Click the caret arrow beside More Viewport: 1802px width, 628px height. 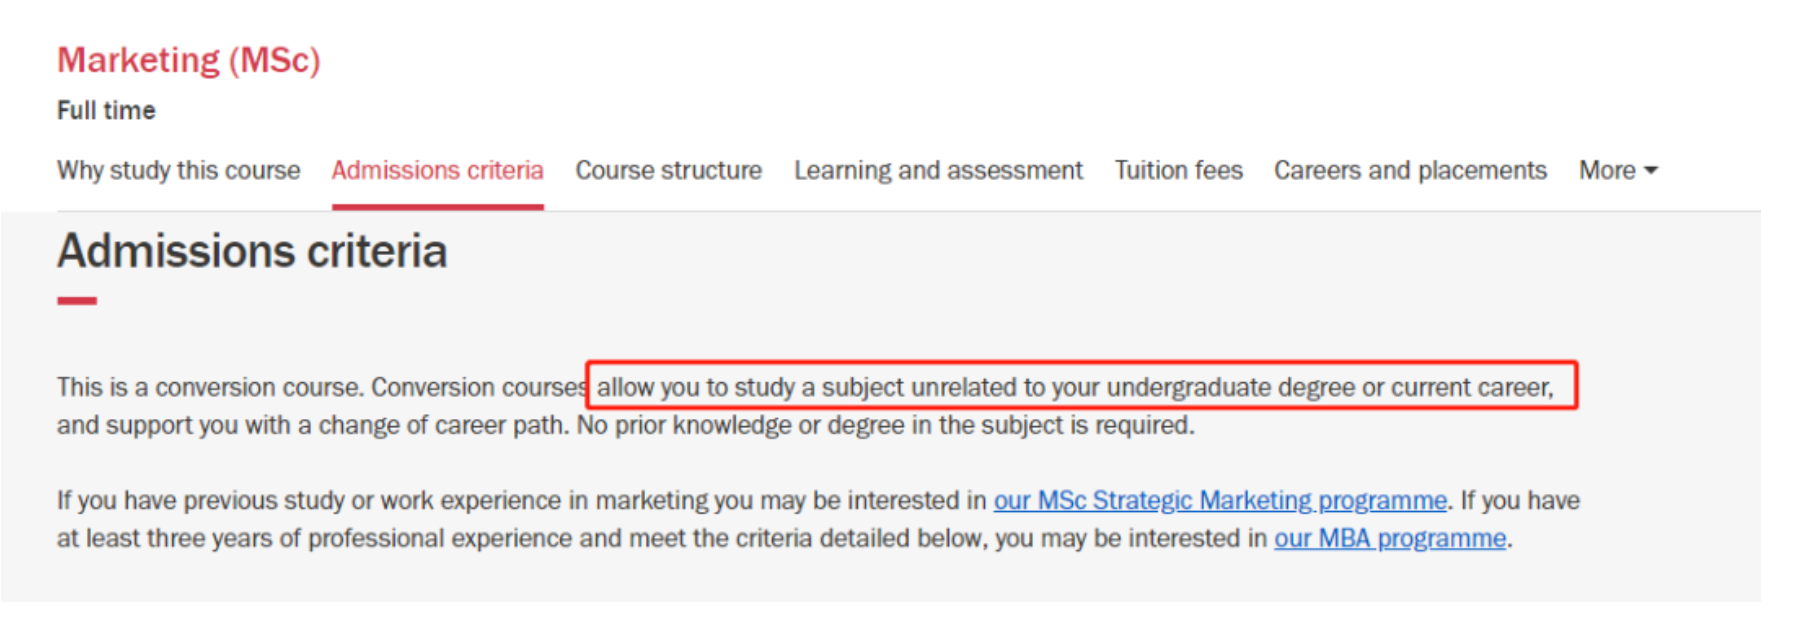1651,171
